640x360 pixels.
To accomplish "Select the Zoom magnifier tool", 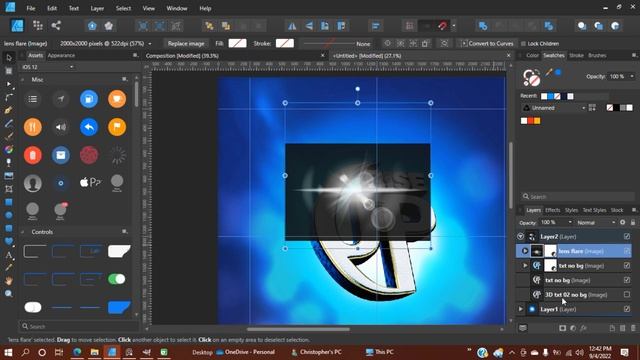I will [x=9, y=294].
